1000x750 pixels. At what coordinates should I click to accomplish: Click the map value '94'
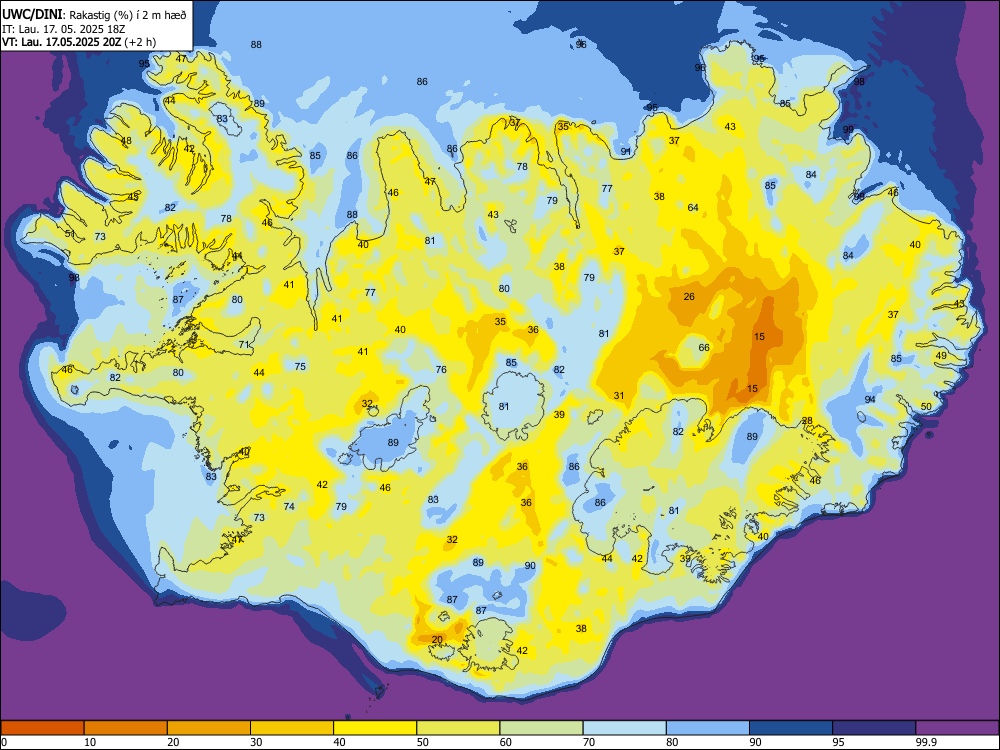point(870,399)
